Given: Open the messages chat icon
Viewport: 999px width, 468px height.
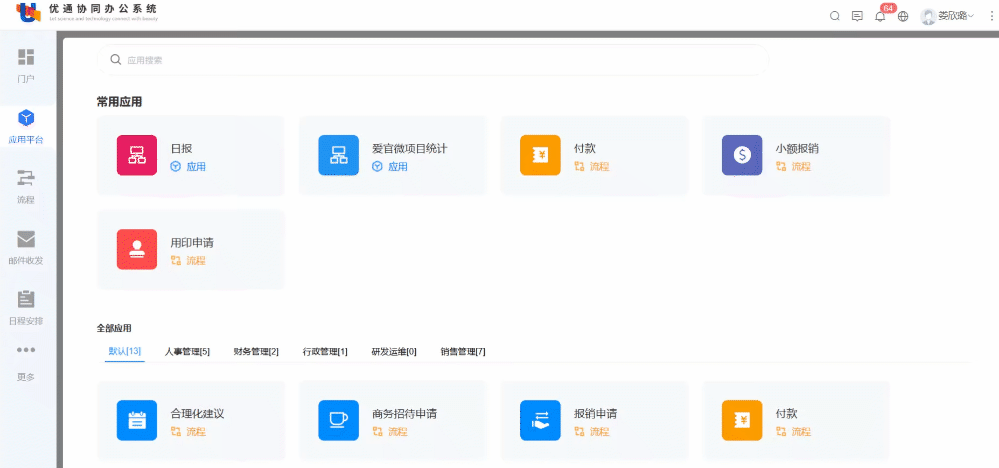Looking at the screenshot, I should (857, 16).
